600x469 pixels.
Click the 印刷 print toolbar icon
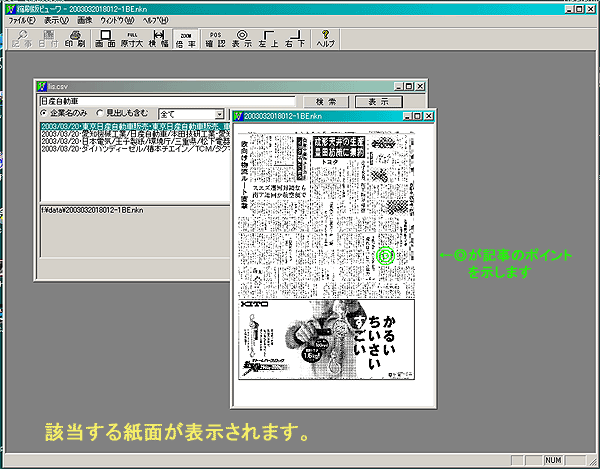pos(75,38)
